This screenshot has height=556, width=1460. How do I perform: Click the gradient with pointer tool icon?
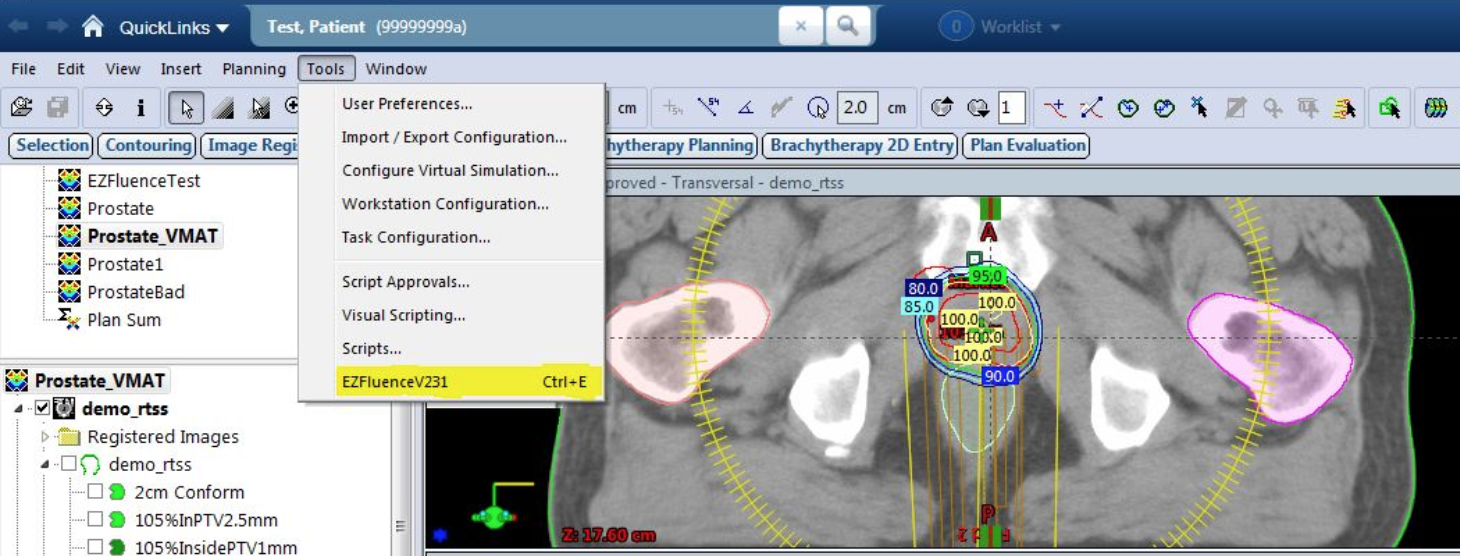(x=260, y=107)
